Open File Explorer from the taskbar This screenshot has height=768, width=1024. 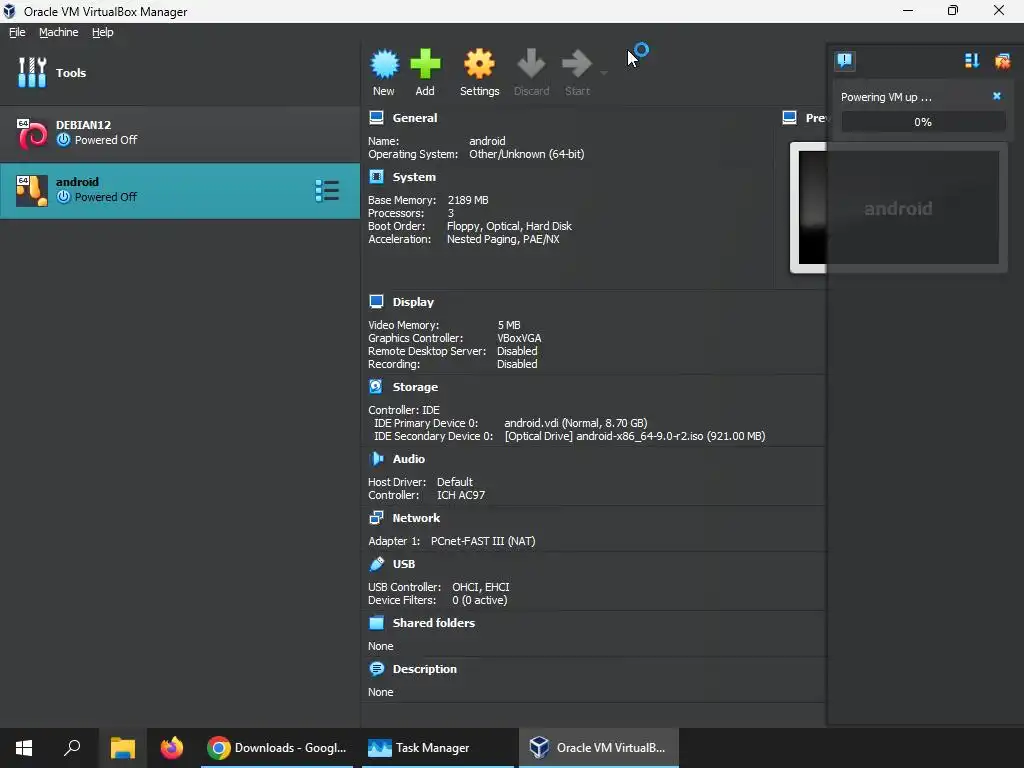pyautogui.click(x=123, y=748)
